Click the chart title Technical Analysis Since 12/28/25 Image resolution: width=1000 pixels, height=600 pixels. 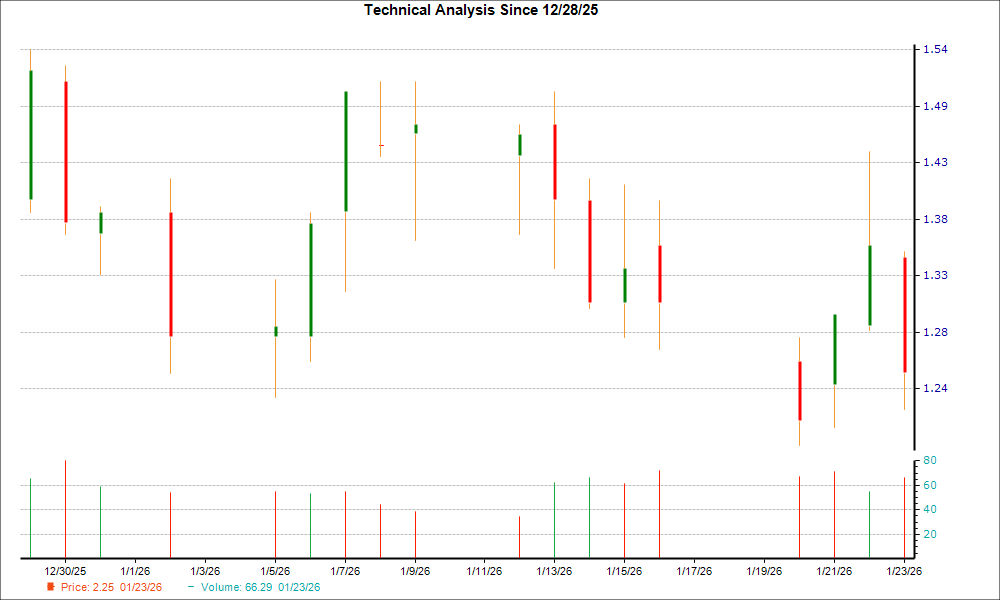[x=480, y=9]
